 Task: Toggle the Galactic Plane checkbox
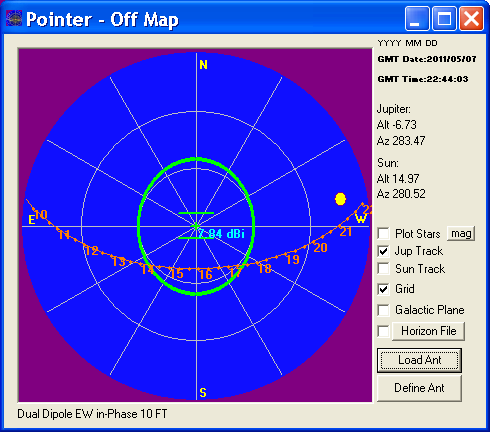(383, 310)
